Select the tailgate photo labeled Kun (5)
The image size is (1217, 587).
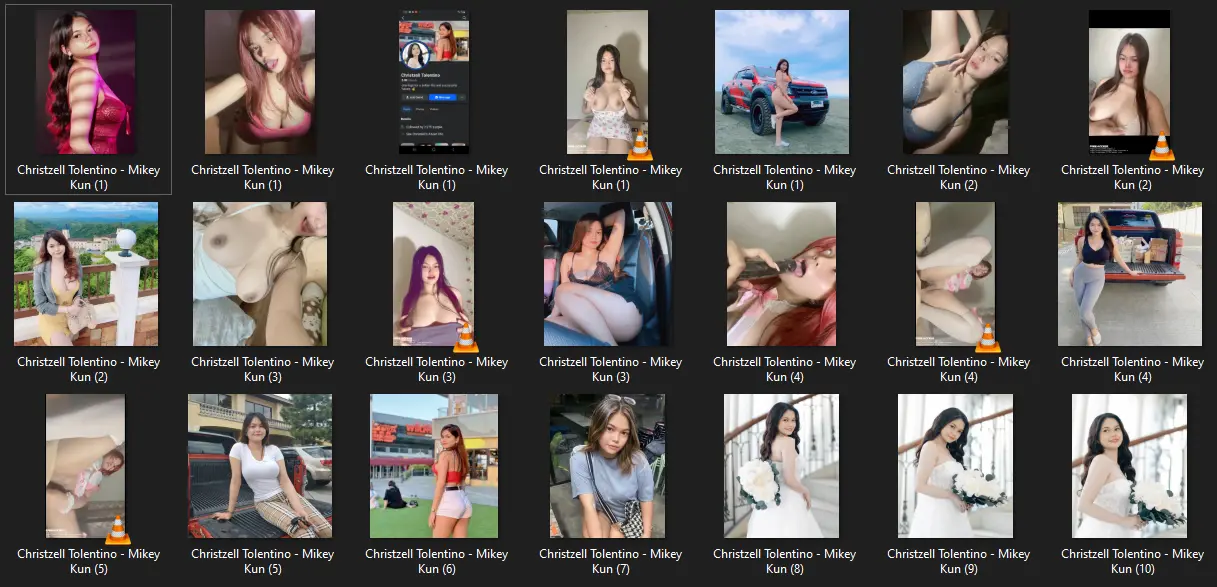tap(260, 466)
